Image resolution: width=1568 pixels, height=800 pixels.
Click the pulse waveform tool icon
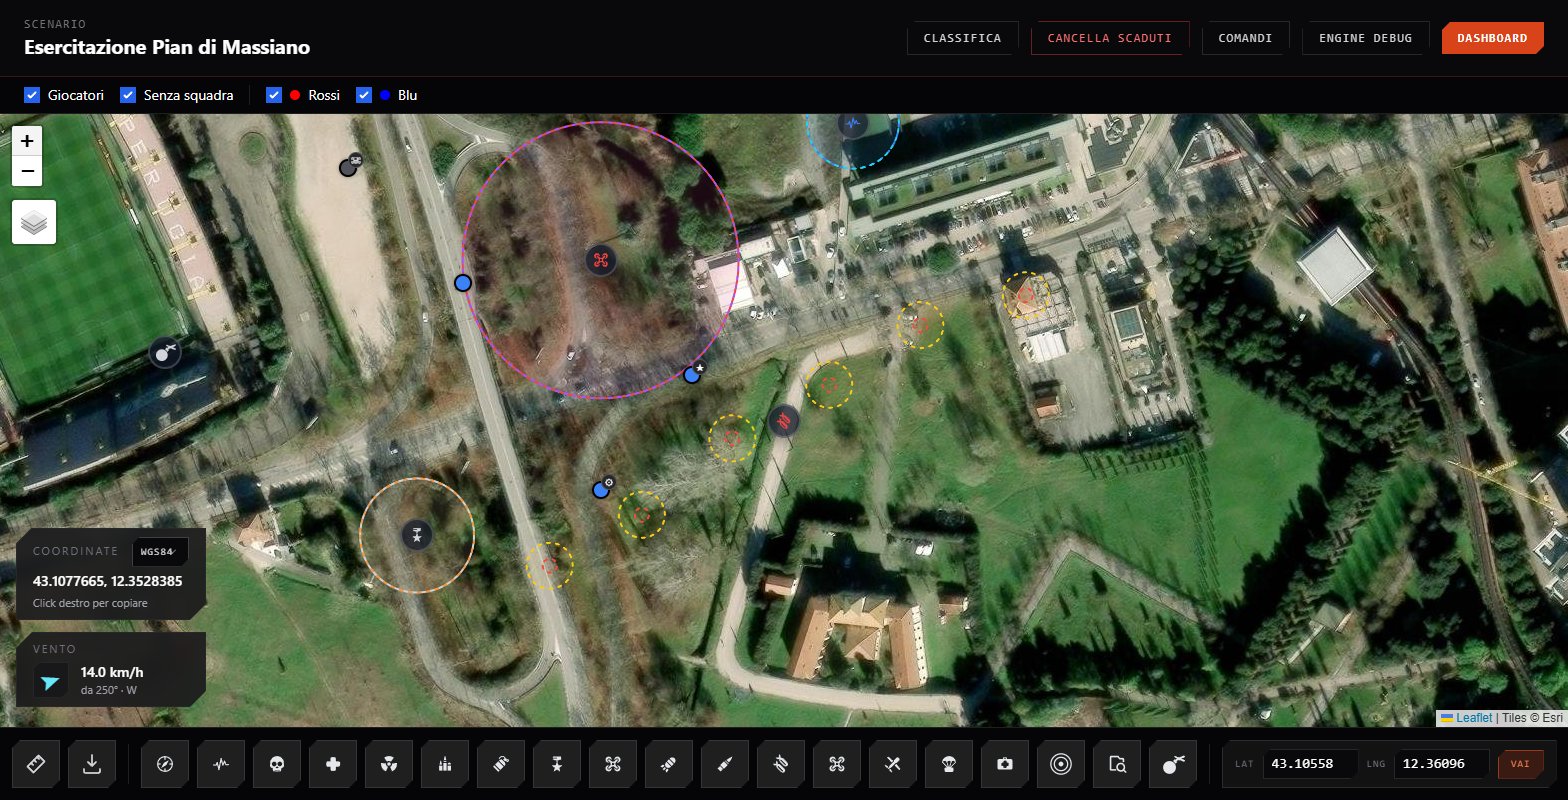point(221,764)
